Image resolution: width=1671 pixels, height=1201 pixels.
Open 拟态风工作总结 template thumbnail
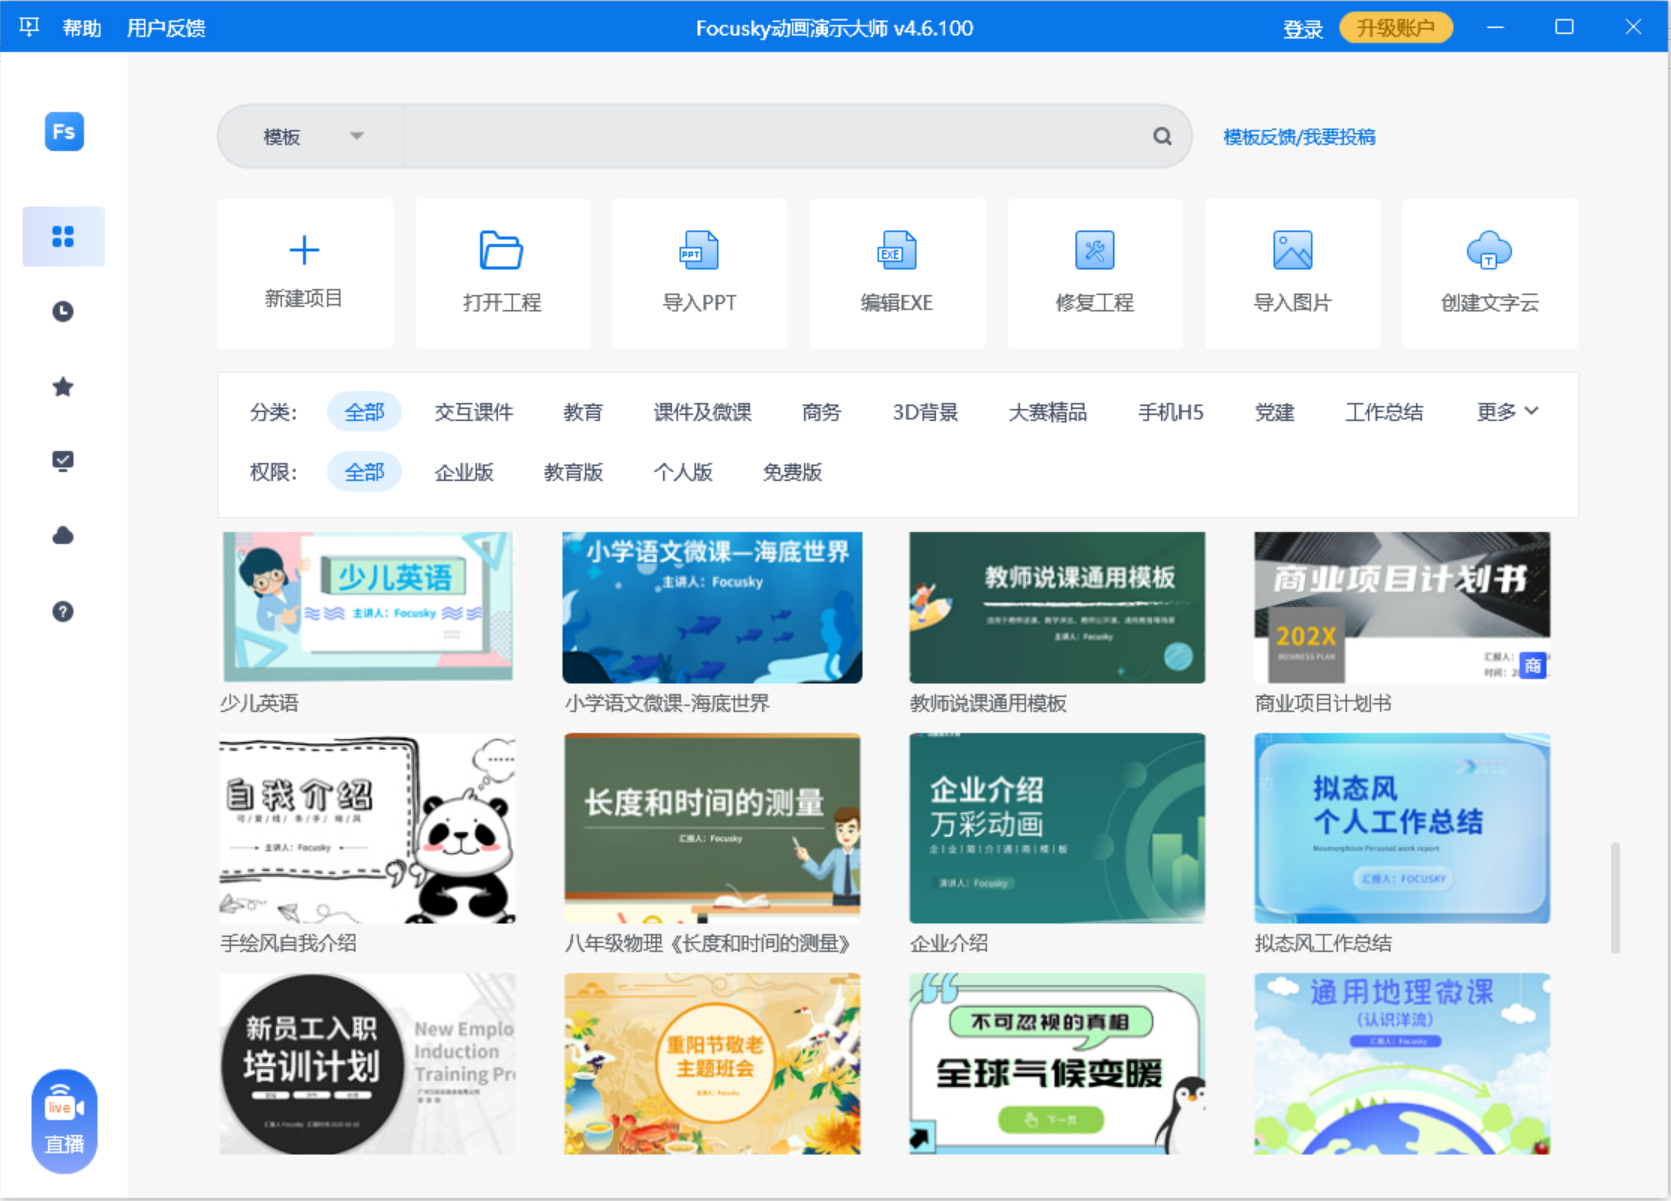[1402, 828]
